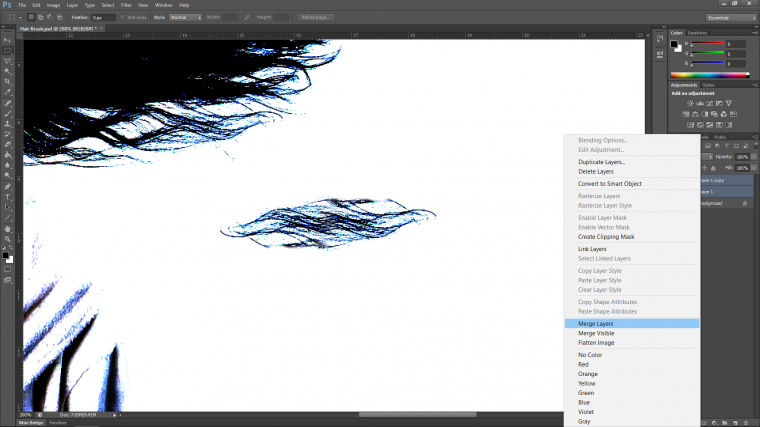Open the Mini Bridge tab
The image size is (760, 427).
(31, 423)
